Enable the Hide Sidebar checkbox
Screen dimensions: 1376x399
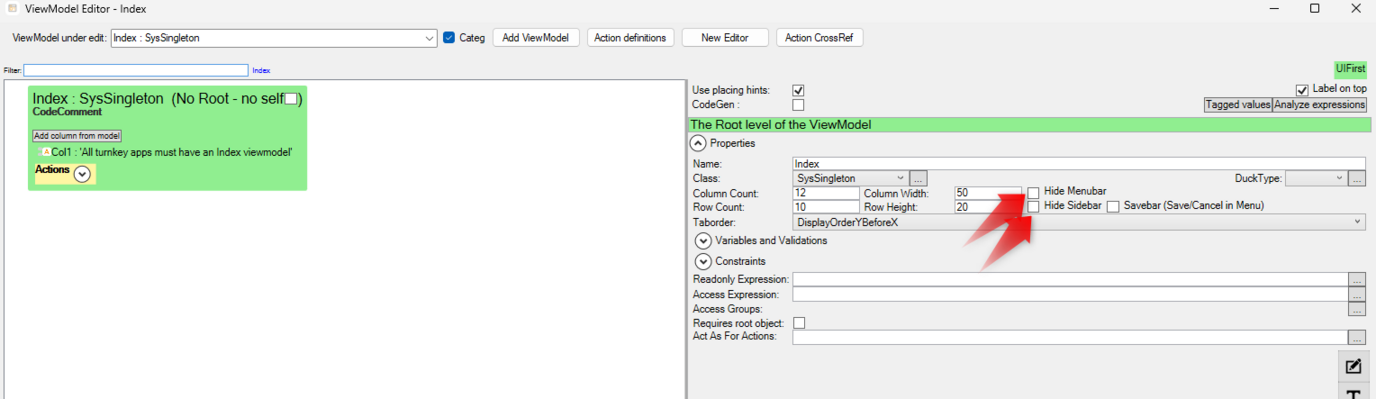[1034, 206]
